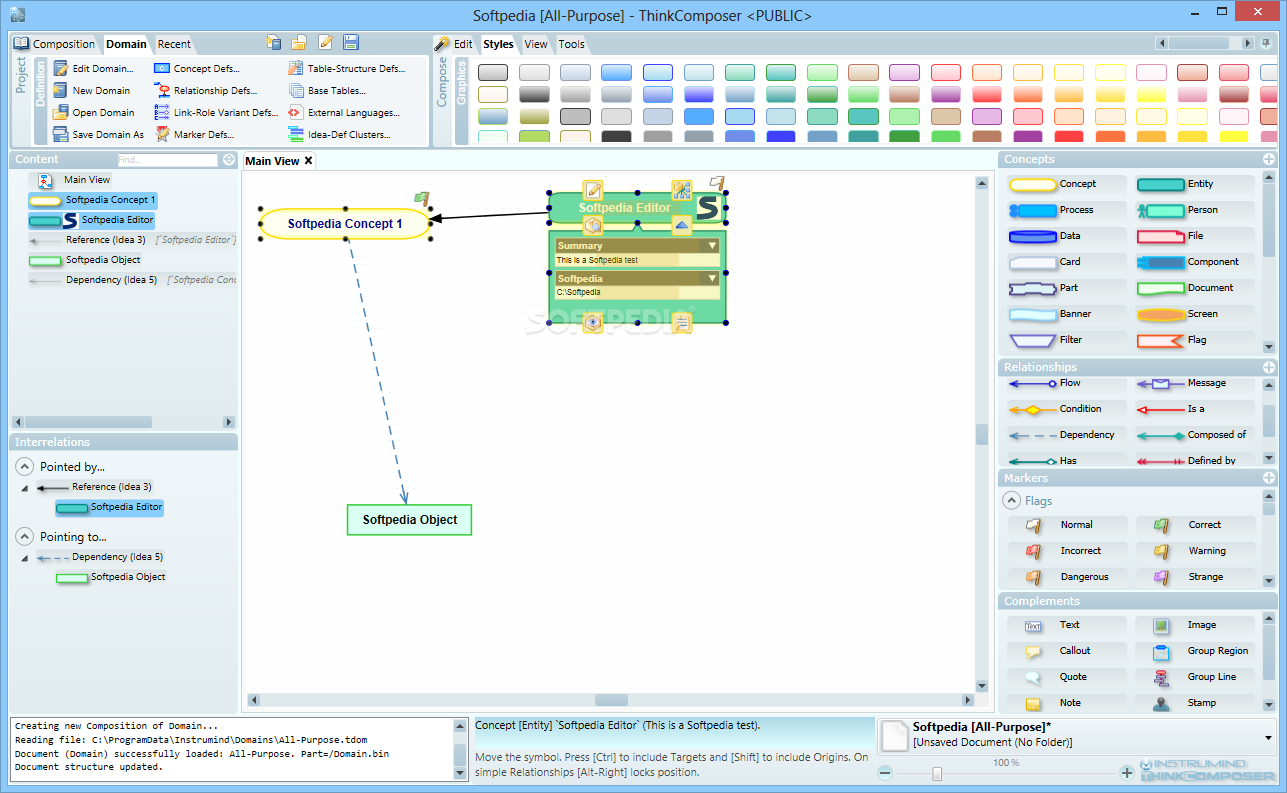Viewport: 1287px width, 793px height.
Task: Switch to the Composition tab
Action: [55, 44]
